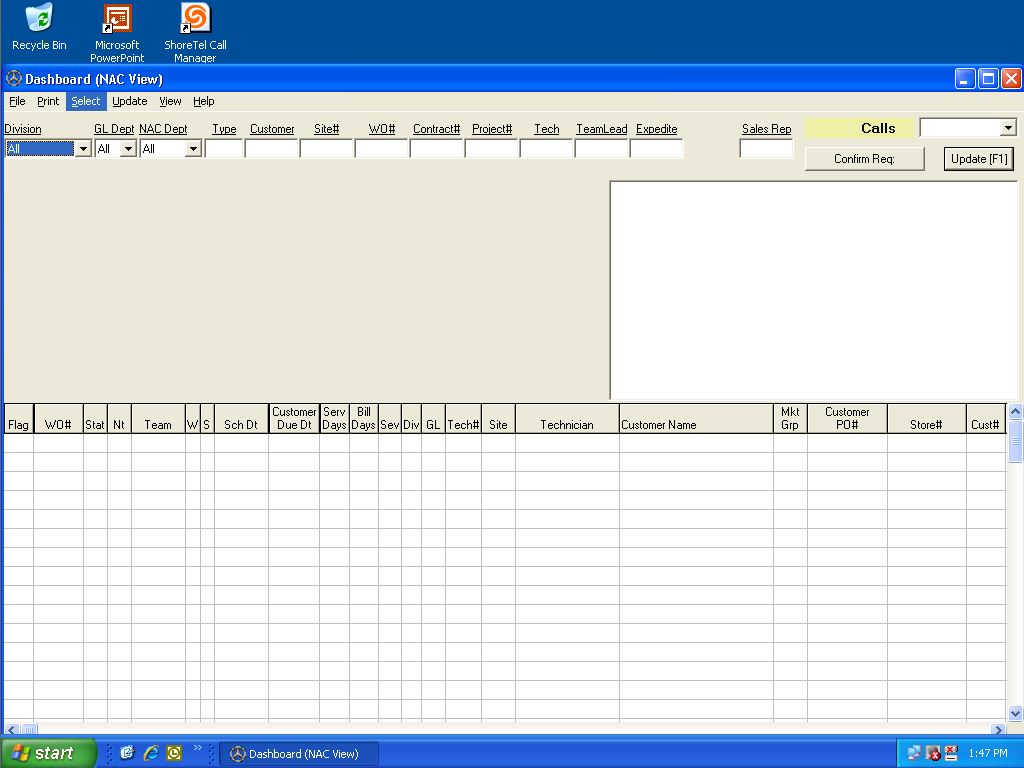Click the Contract# input field
The width and height of the screenshot is (1024, 768).
[436, 148]
